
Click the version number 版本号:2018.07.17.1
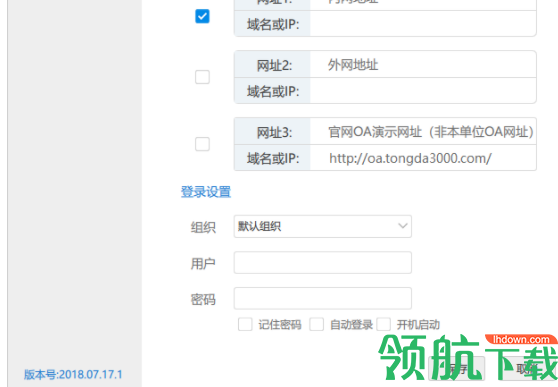[73, 375]
